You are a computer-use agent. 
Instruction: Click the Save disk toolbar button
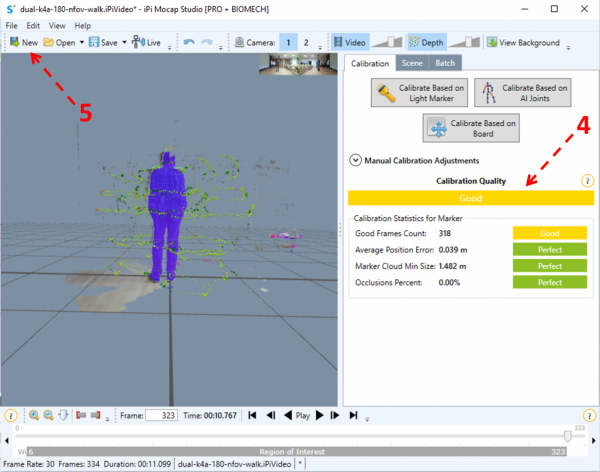point(103,42)
